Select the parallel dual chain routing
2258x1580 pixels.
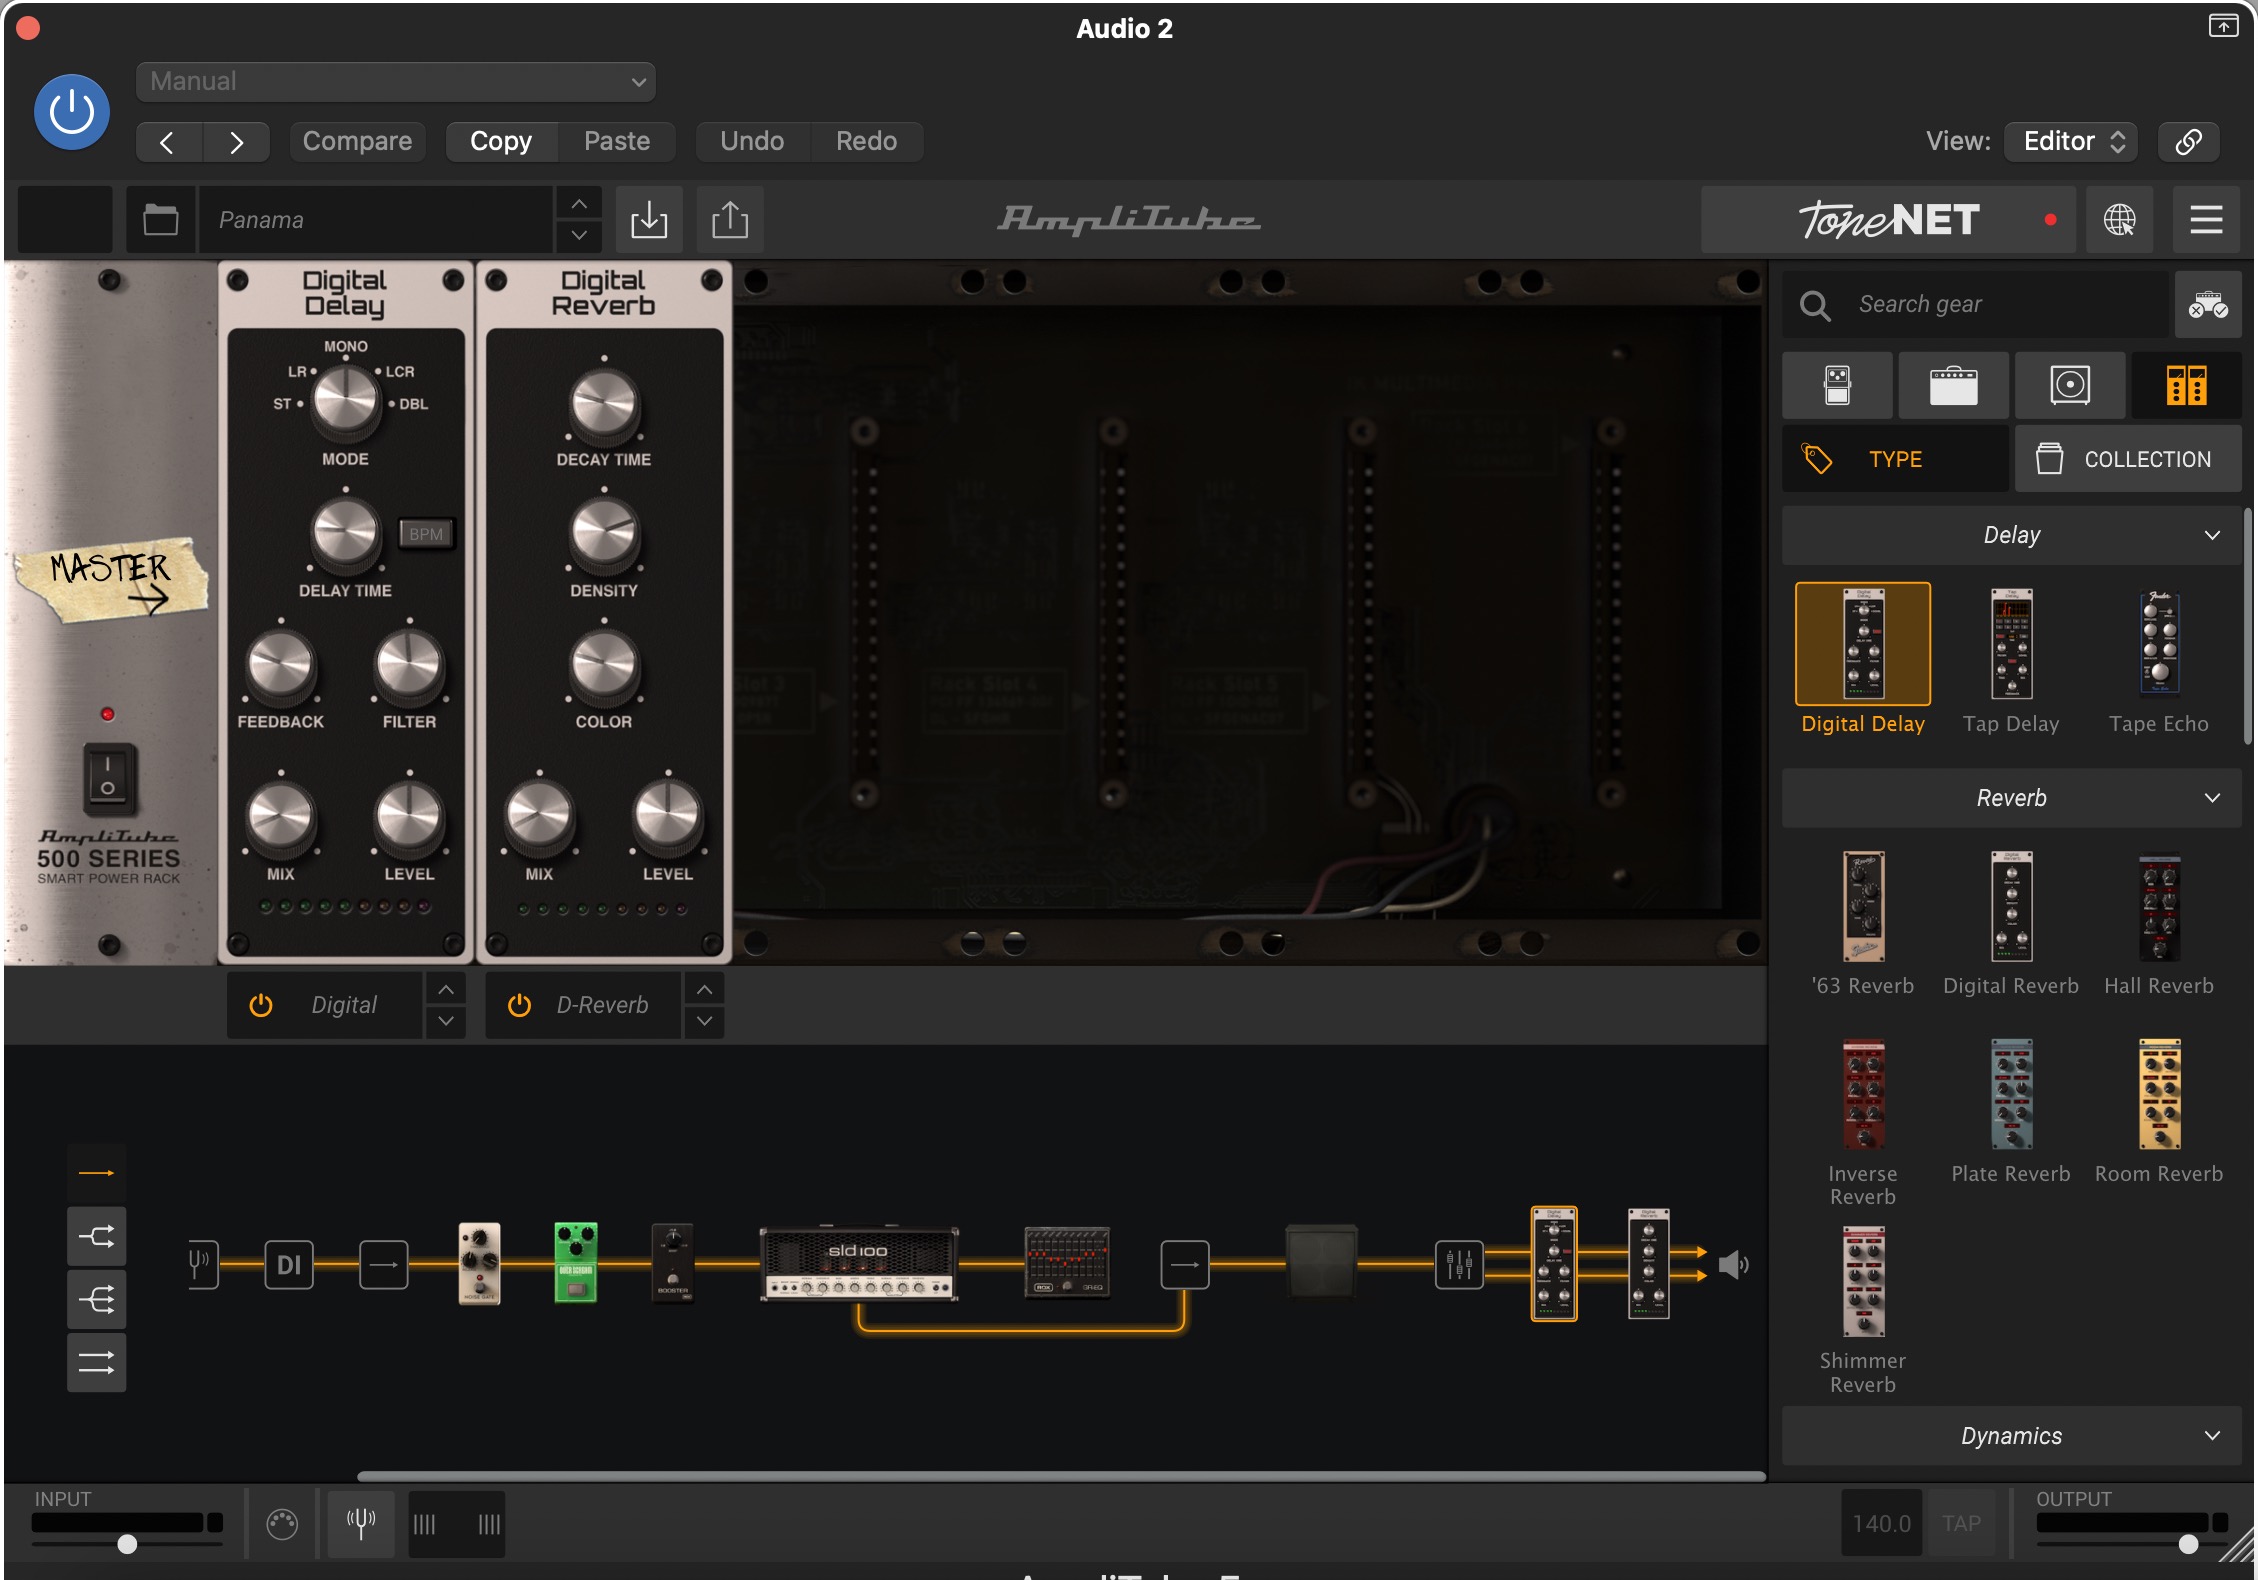97,1362
